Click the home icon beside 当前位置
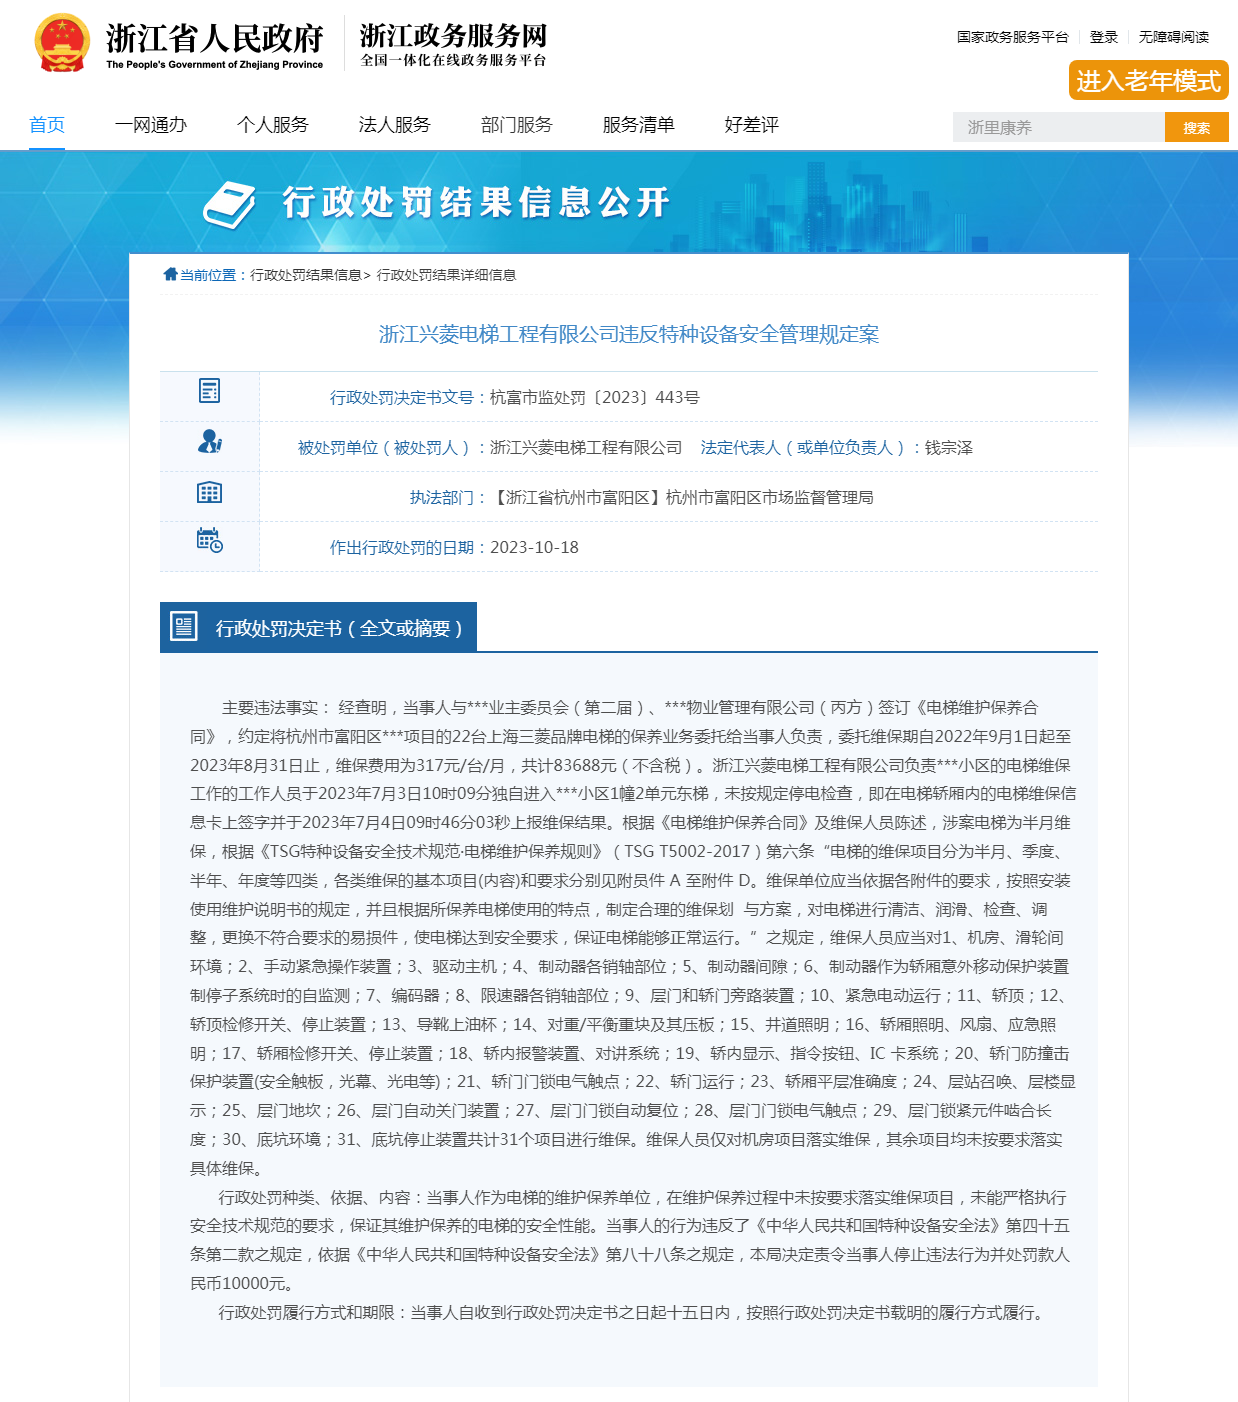This screenshot has width=1238, height=1402. [x=170, y=275]
